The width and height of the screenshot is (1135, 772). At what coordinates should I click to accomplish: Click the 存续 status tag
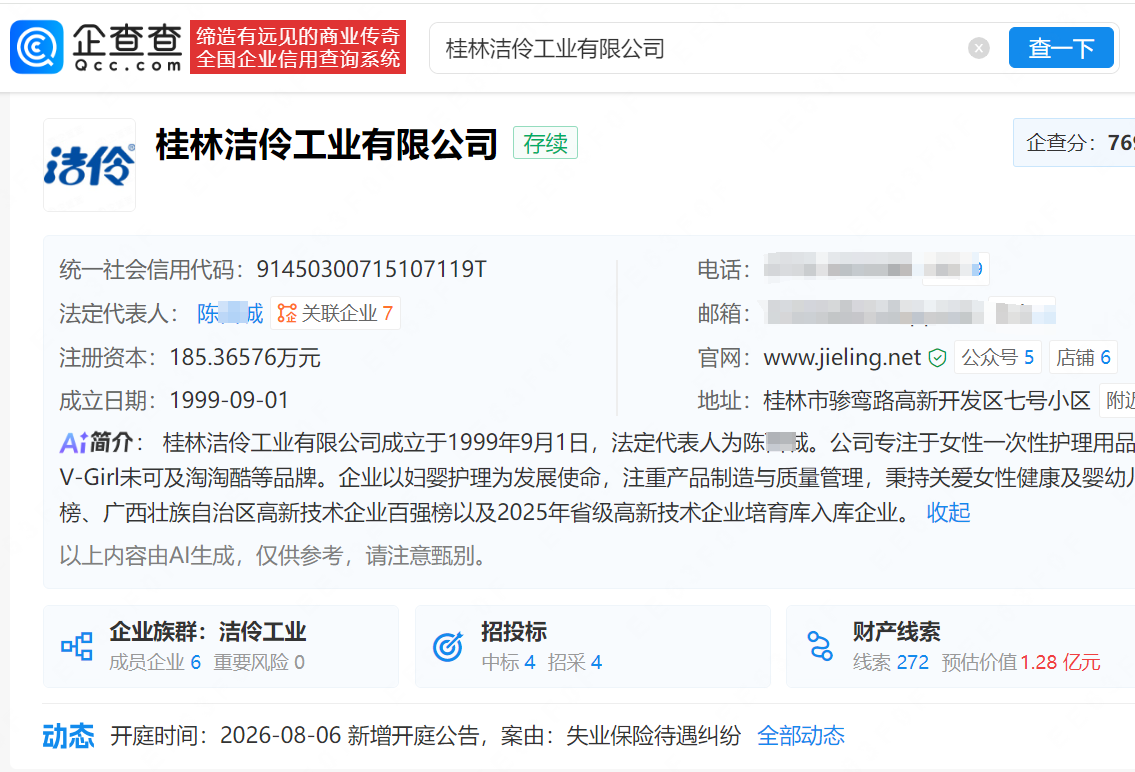pyautogui.click(x=545, y=143)
